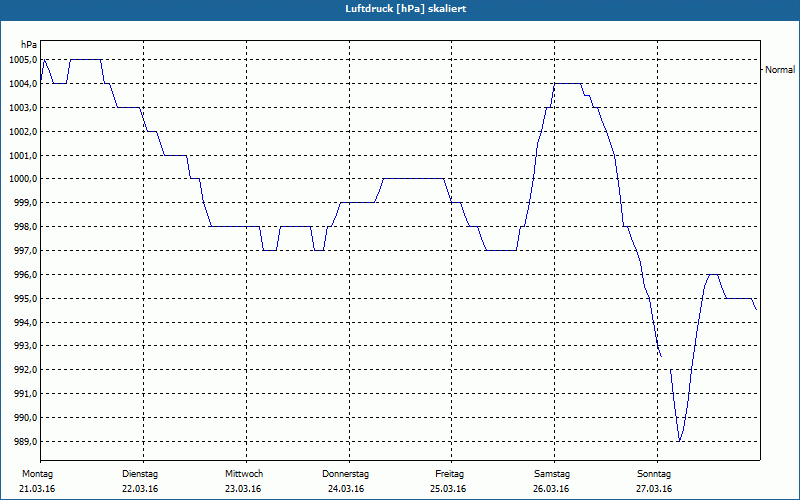Click the '994,0' axis value
800x500 pixels.
click(x=25, y=322)
